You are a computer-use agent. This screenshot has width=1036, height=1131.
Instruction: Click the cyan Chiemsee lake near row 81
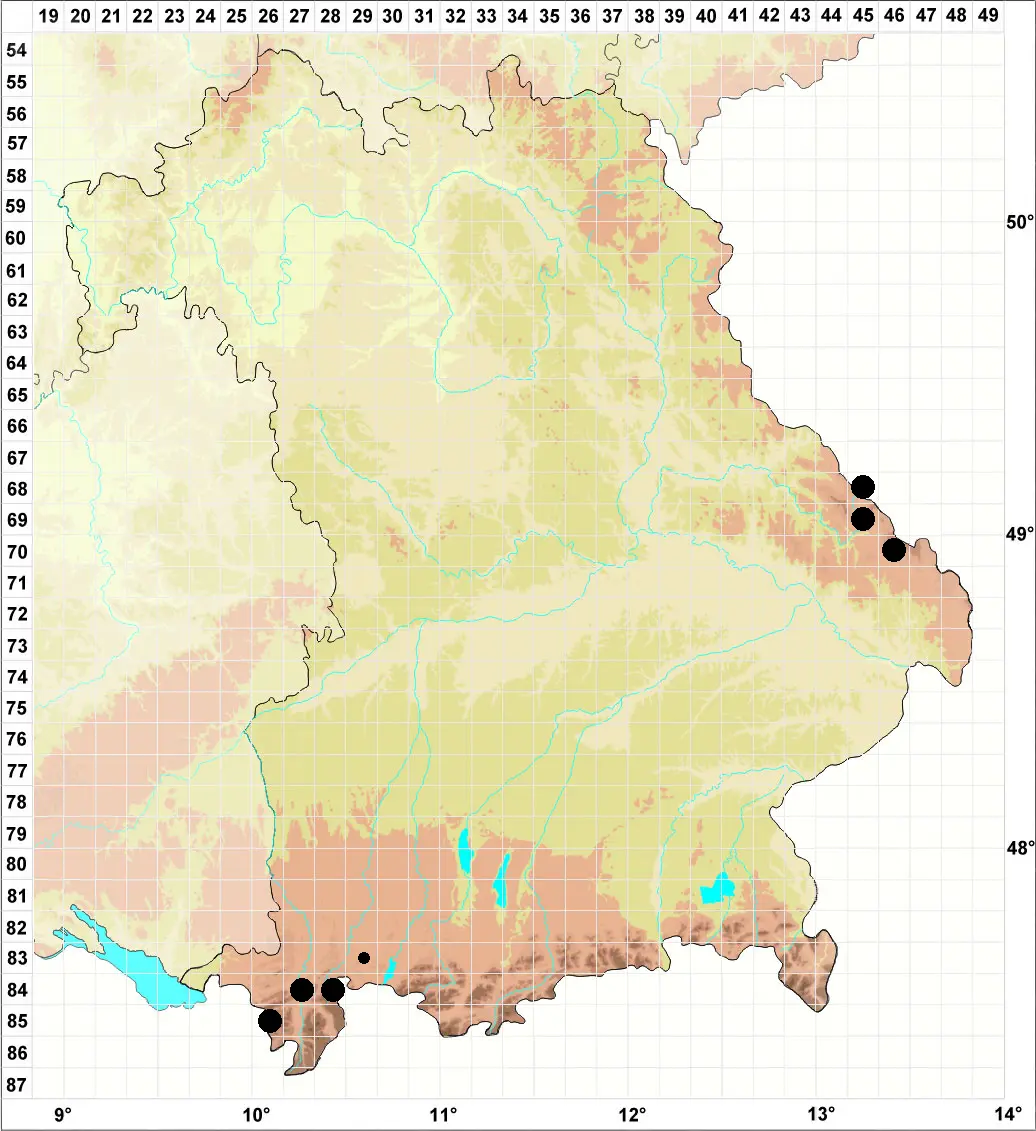[718, 888]
